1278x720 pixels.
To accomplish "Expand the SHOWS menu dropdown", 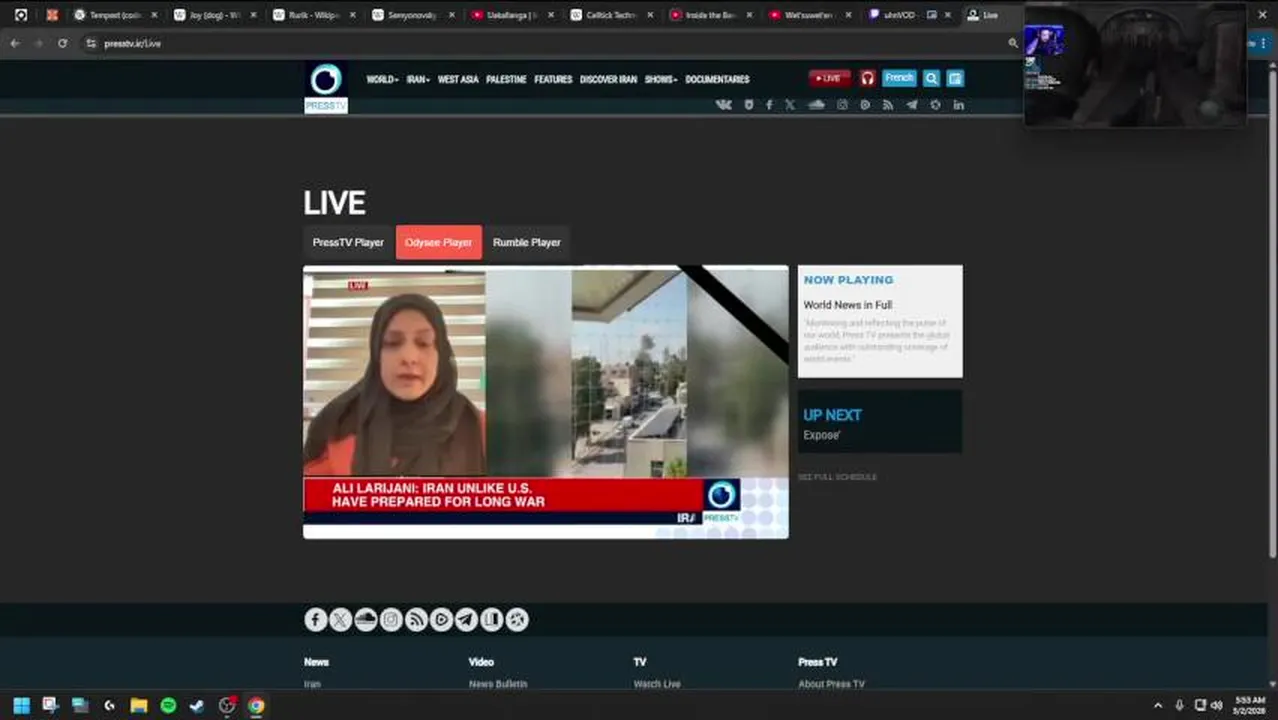I will tap(661, 79).
